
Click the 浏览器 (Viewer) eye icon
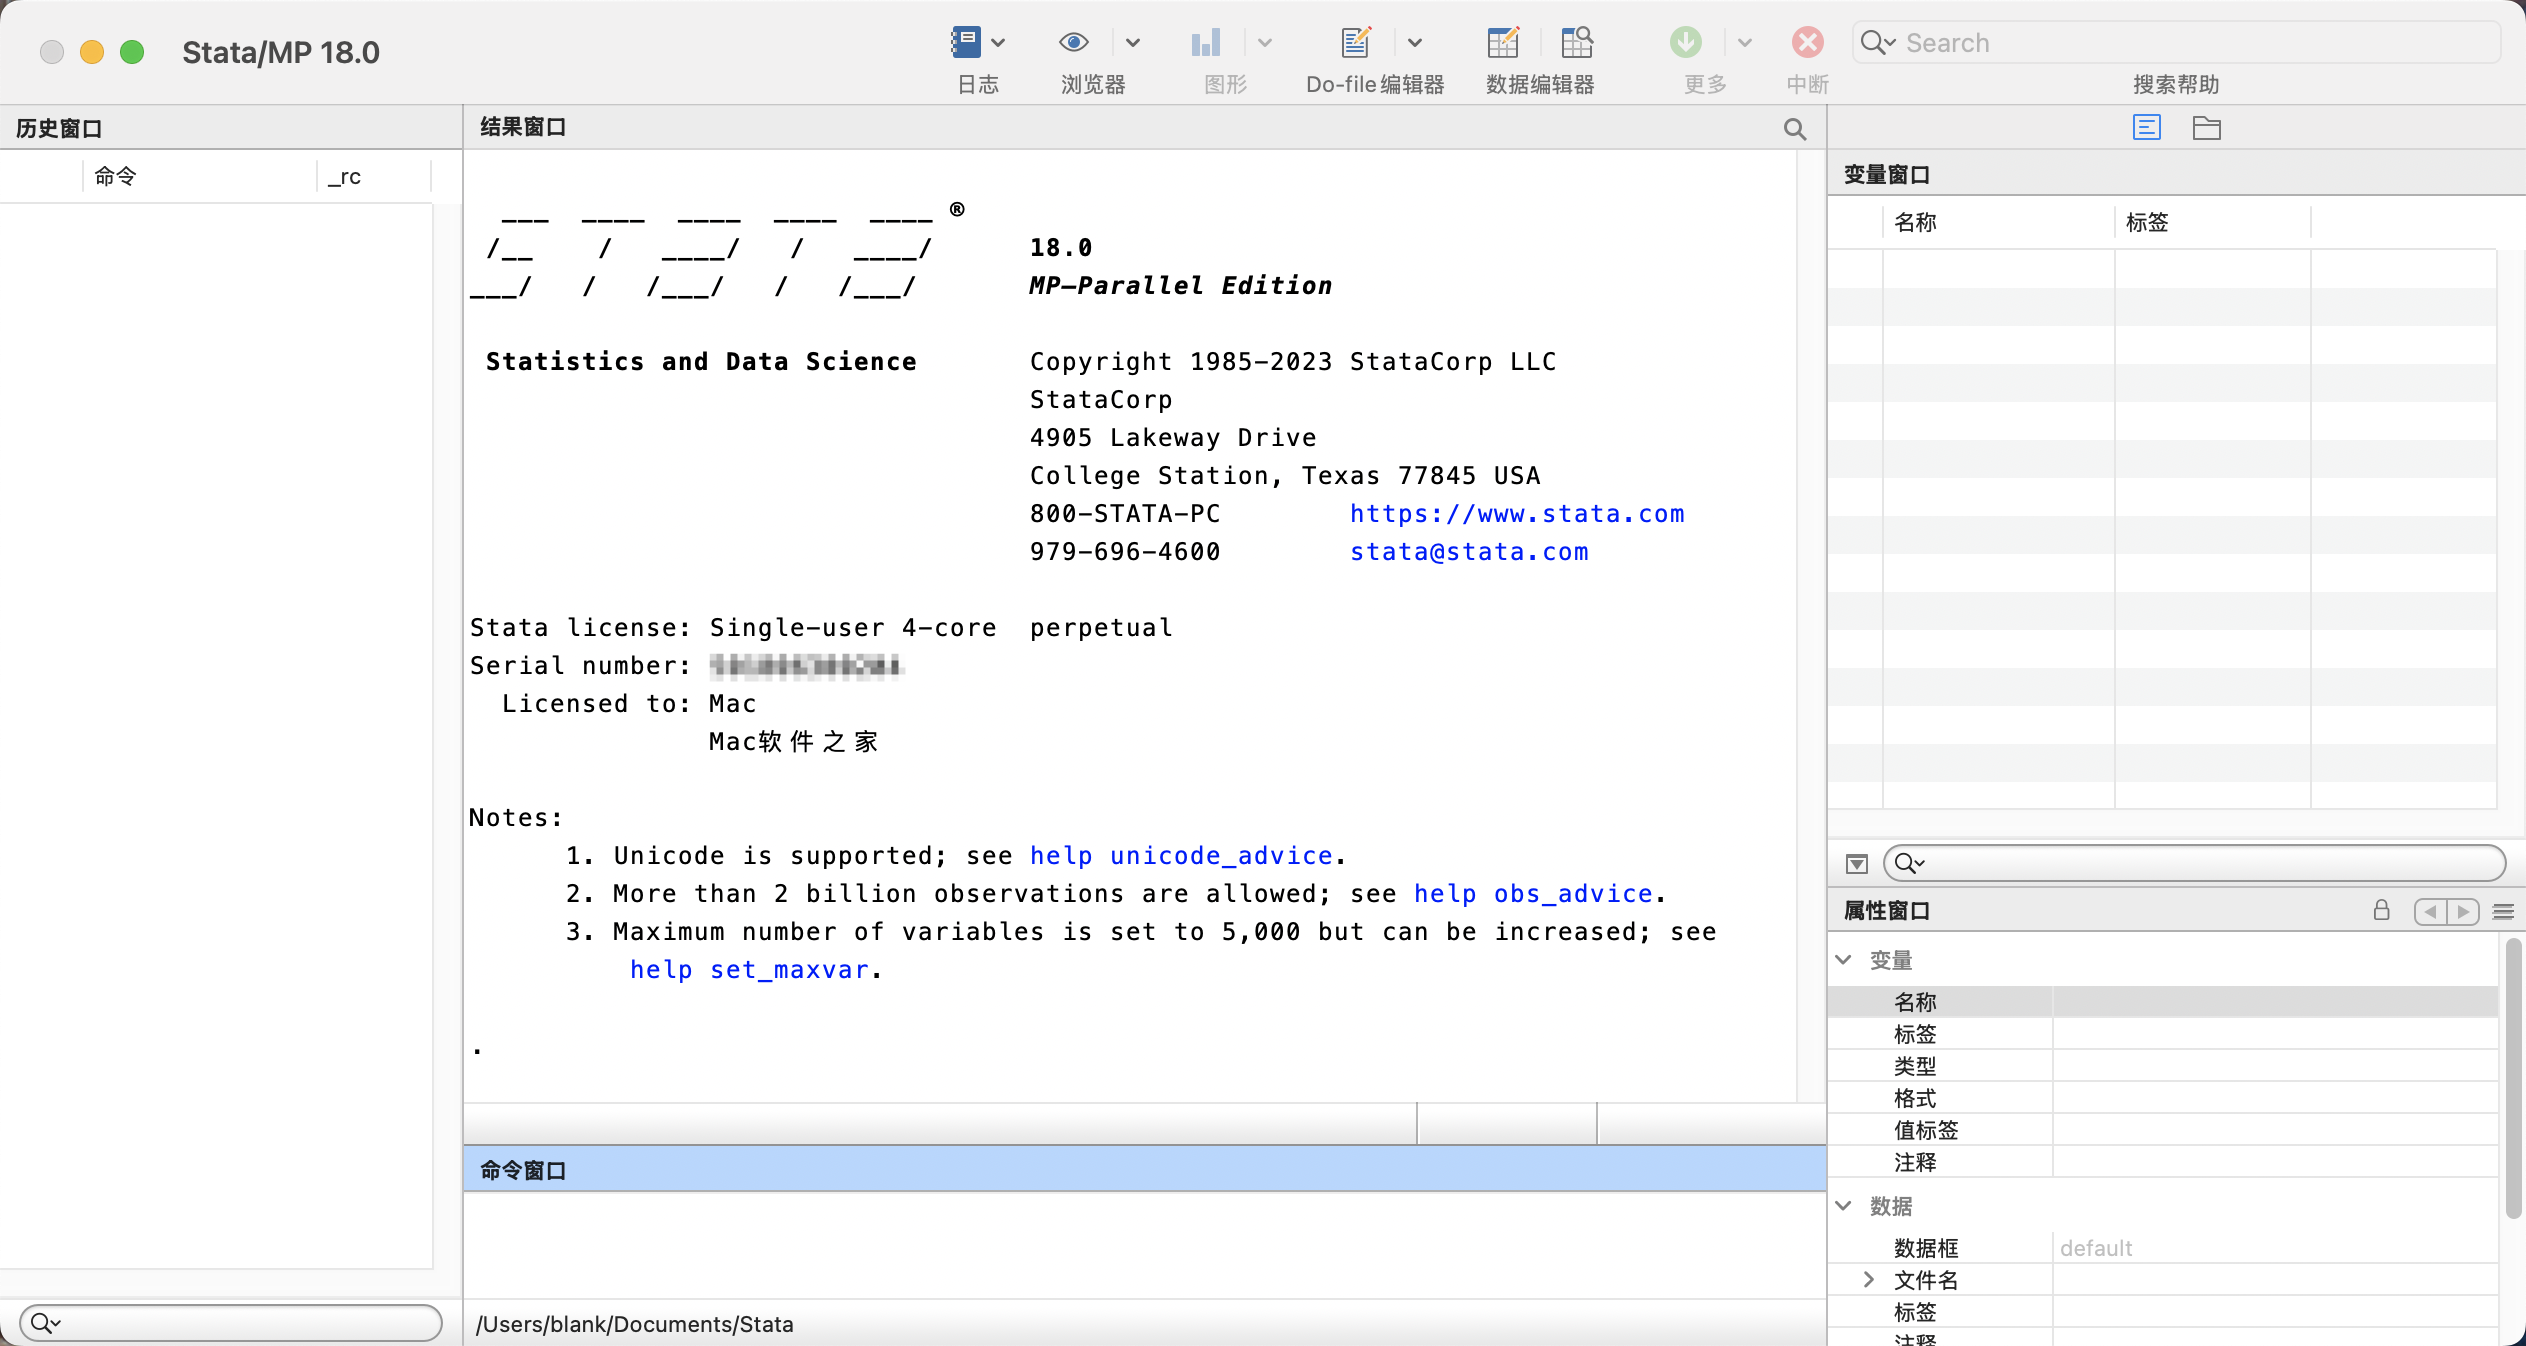click(x=1073, y=42)
